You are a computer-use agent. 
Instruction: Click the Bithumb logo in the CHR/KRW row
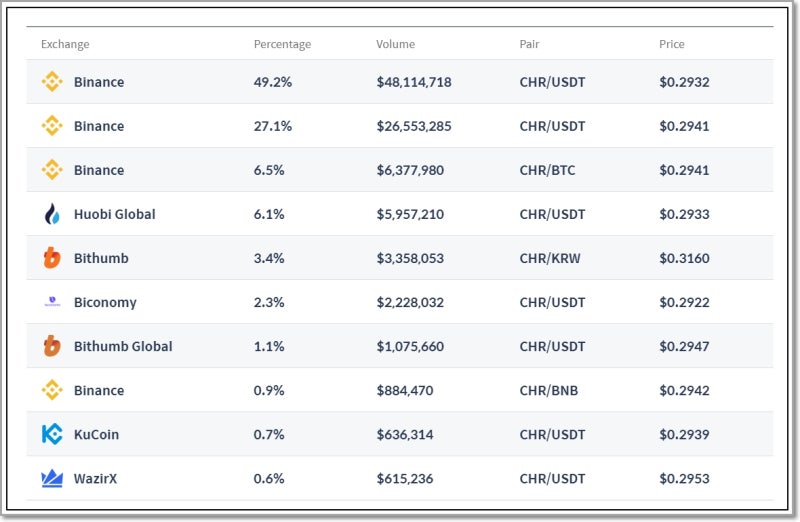pos(52,258)
